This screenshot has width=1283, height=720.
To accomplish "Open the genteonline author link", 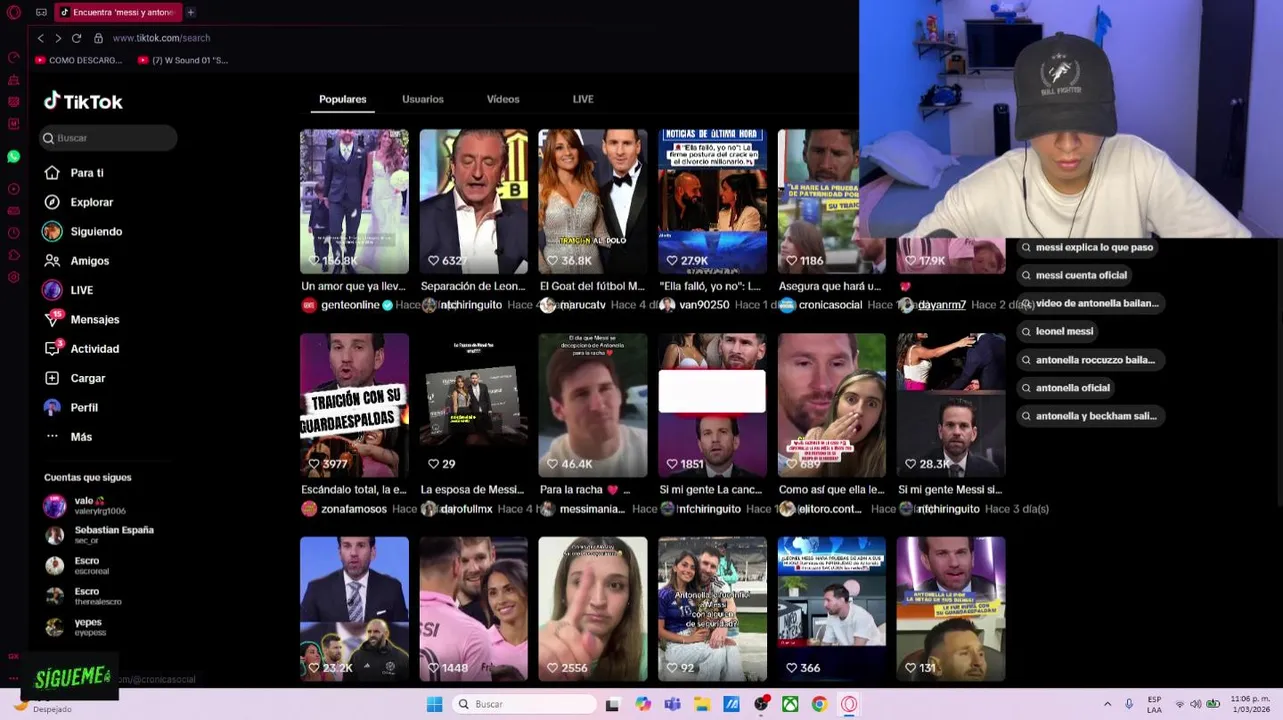I will pos(350,305).
